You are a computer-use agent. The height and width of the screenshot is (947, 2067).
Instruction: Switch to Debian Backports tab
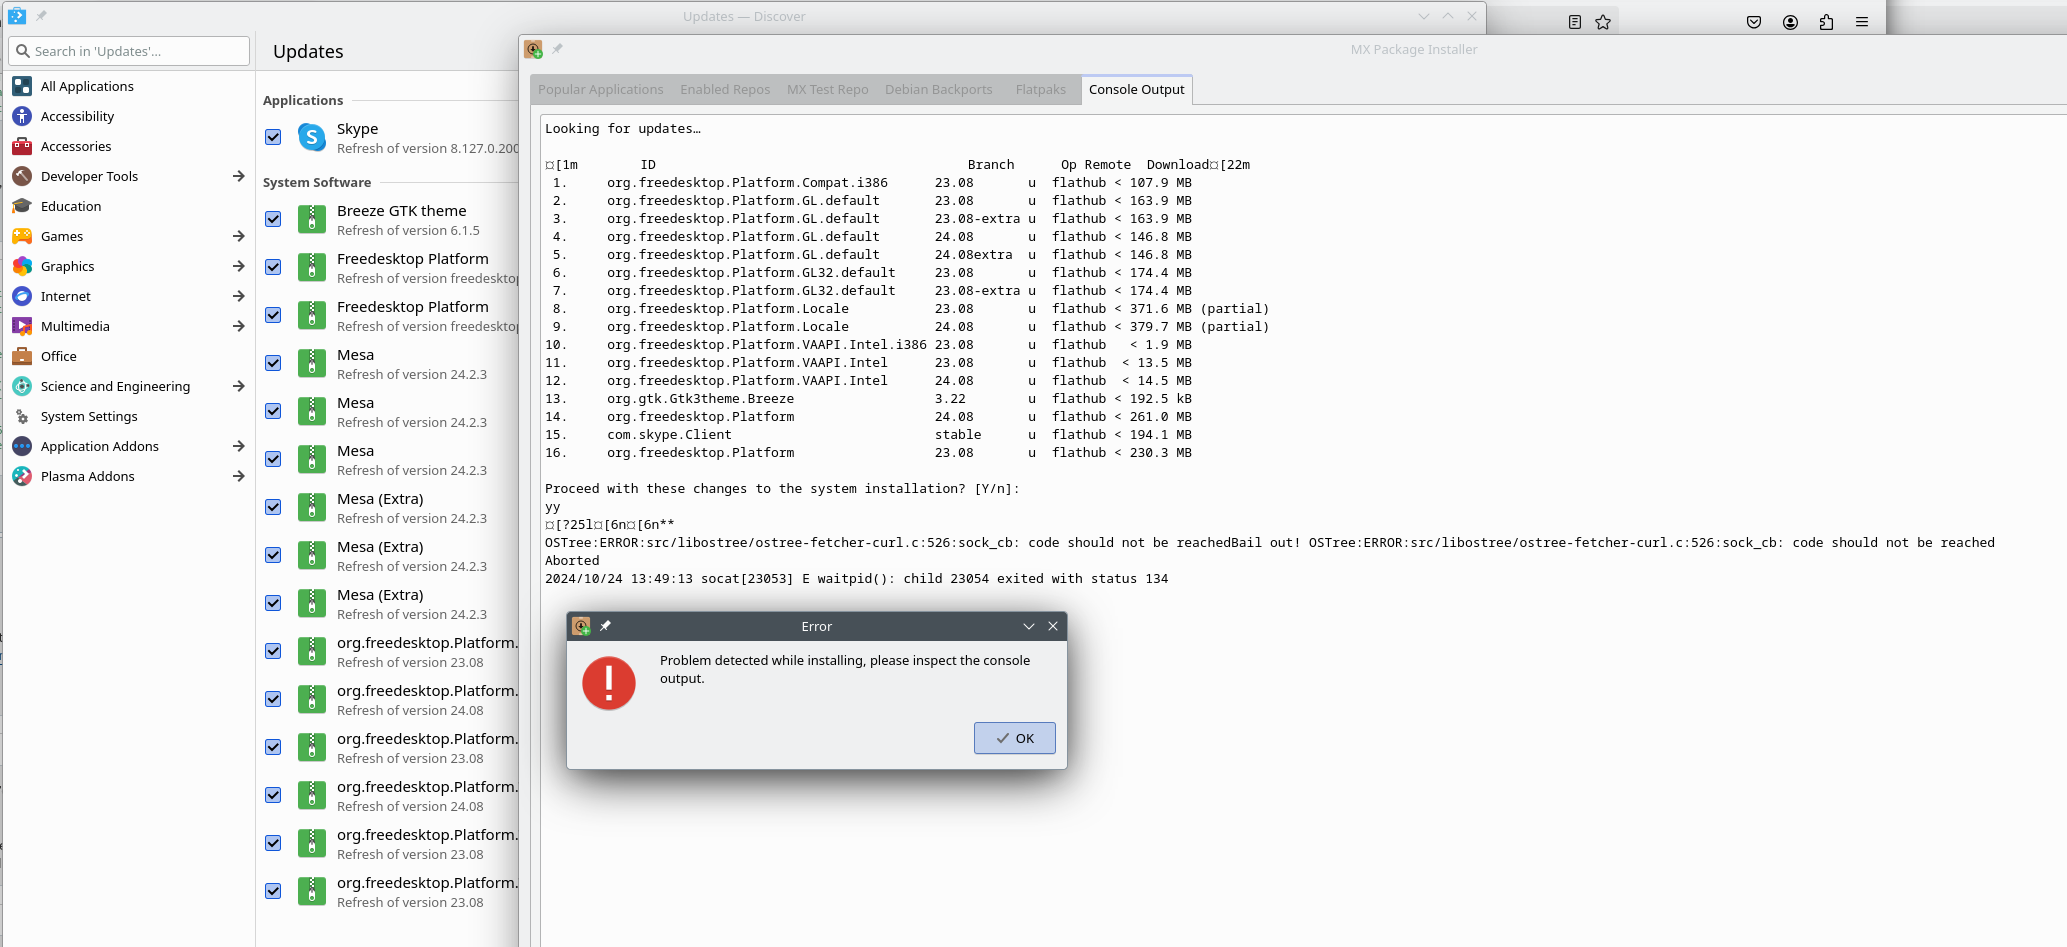click(939, 90)
